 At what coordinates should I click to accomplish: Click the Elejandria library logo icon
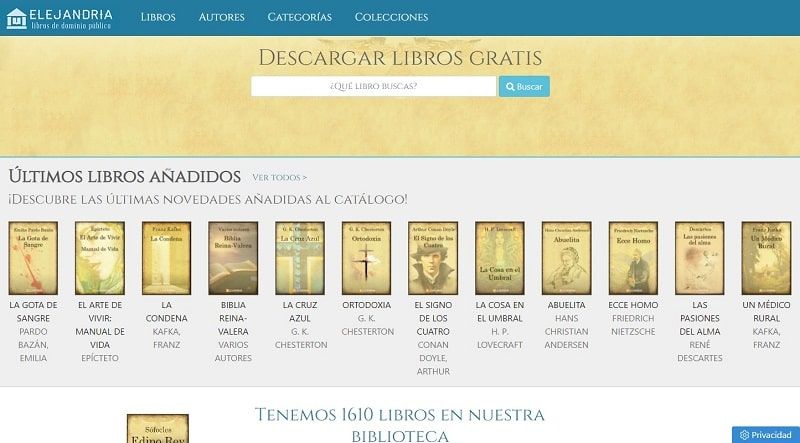click(16, 19)
